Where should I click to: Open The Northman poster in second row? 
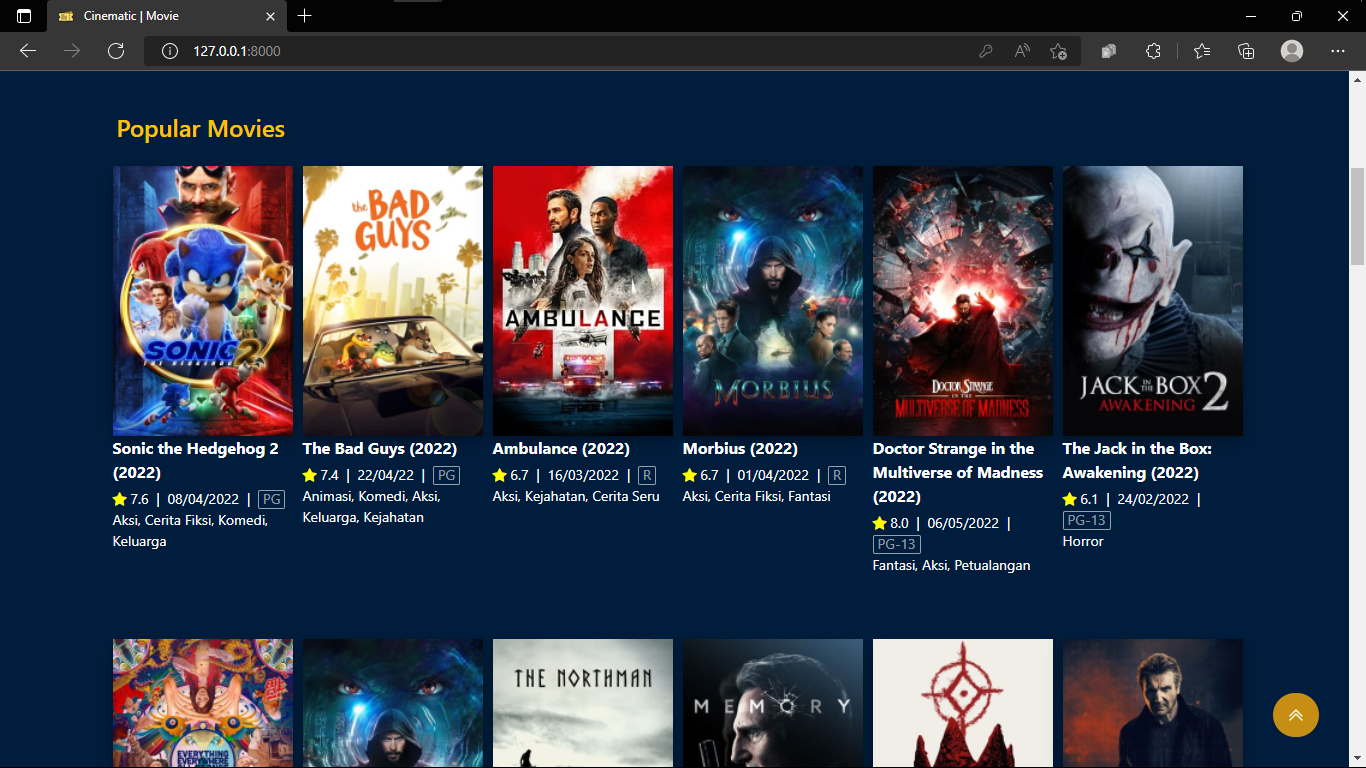point(583,703)
